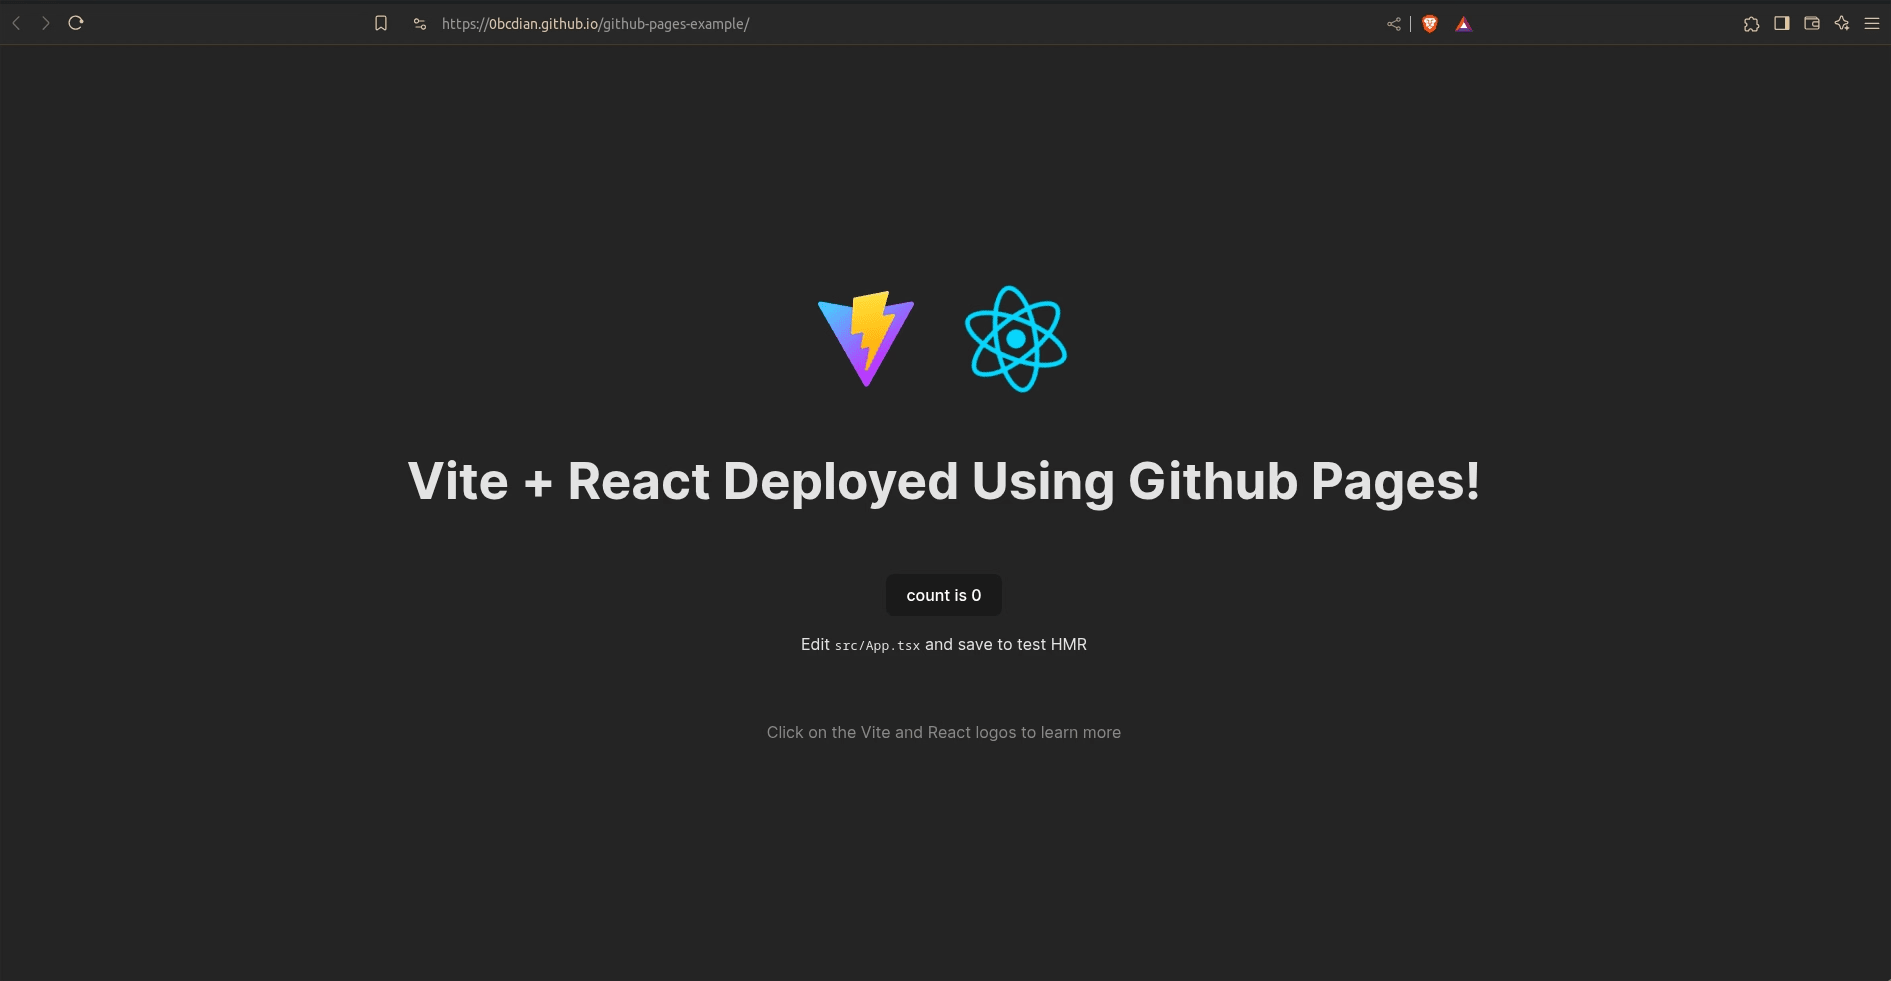The width and height of the screenshot is (1891, 981).
Task: Open Brave Shields lion icon
Action: click(1430, 24)
